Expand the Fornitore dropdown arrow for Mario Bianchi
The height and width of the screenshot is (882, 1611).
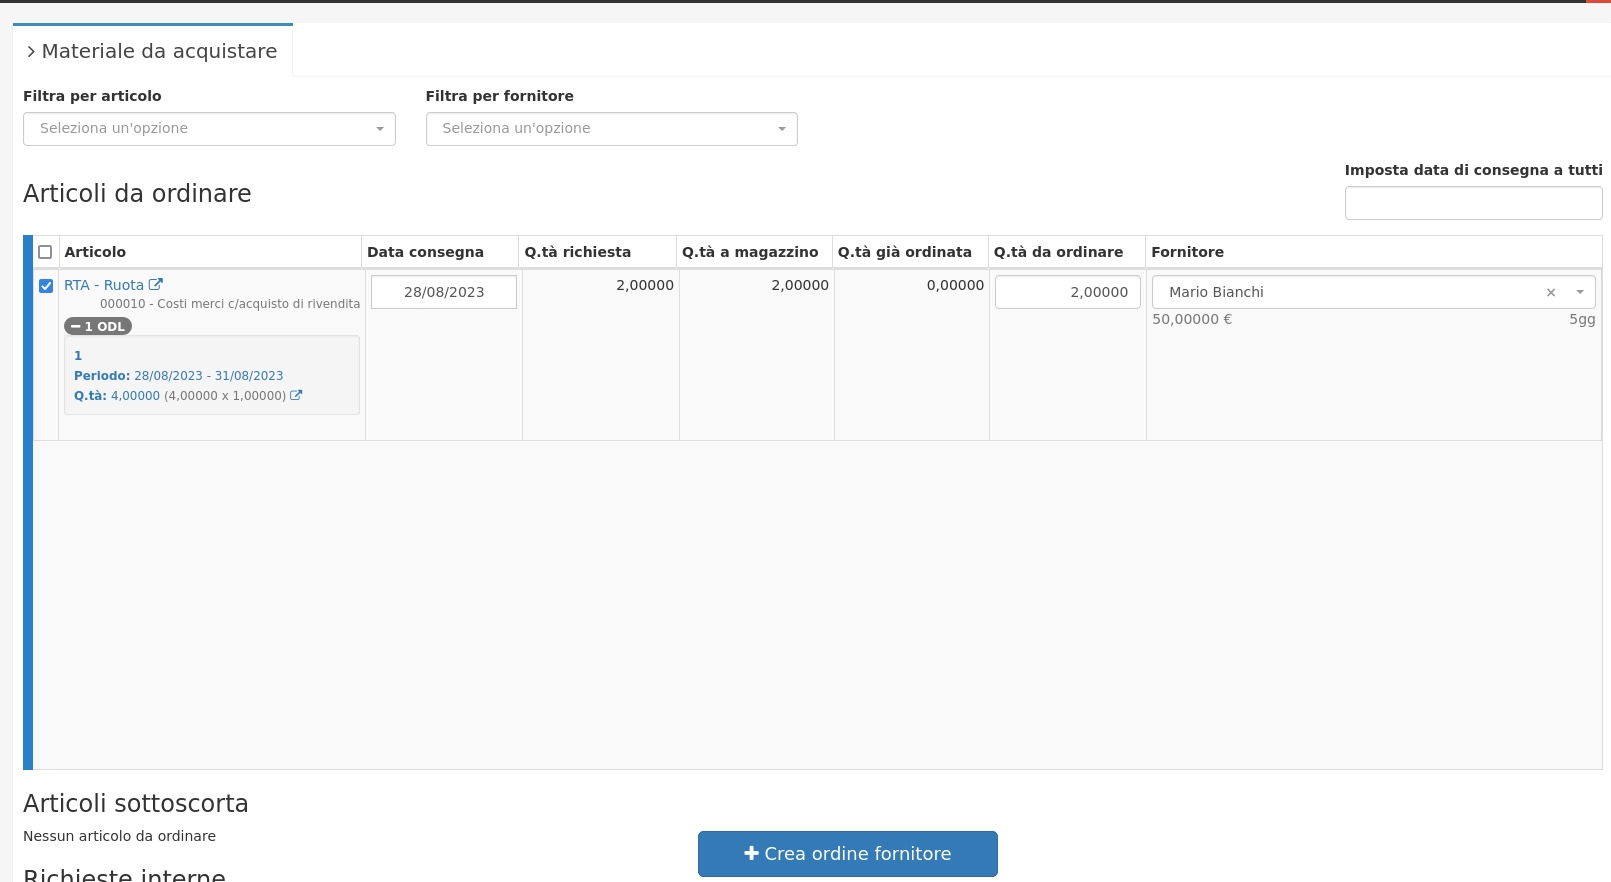tap(1580, 293)
